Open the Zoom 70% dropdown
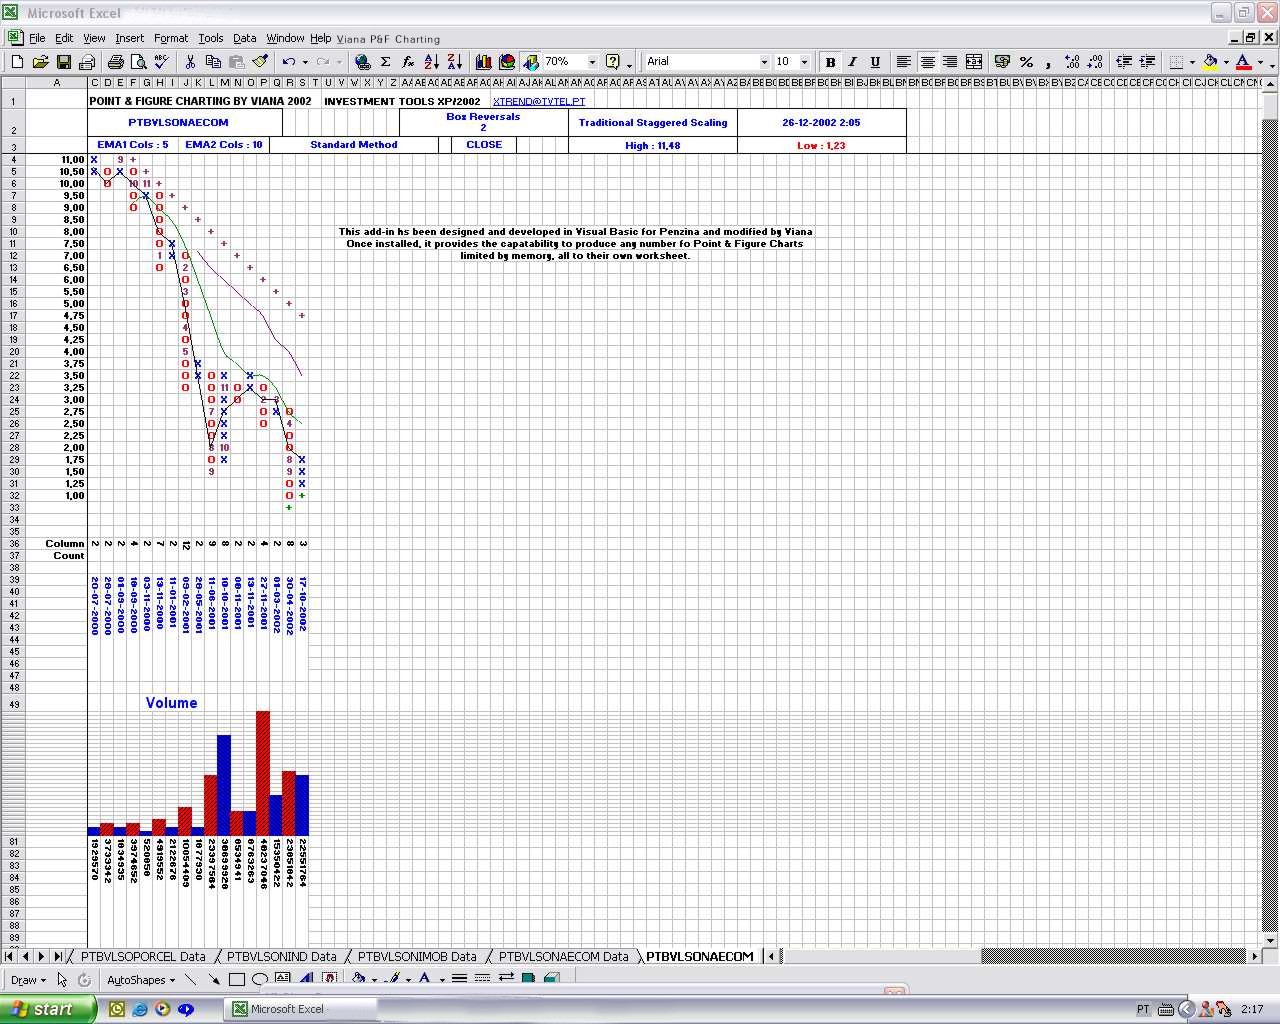 tap(592, 62)
